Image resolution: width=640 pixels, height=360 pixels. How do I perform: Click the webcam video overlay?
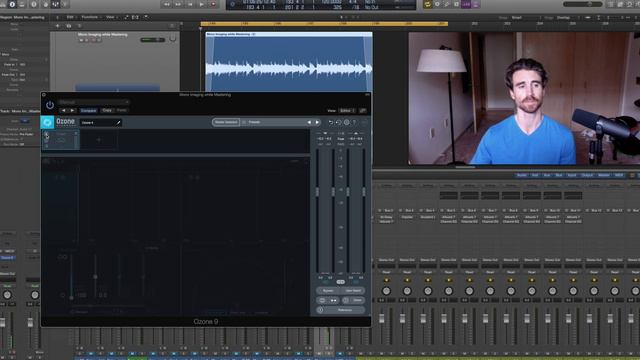524,98
